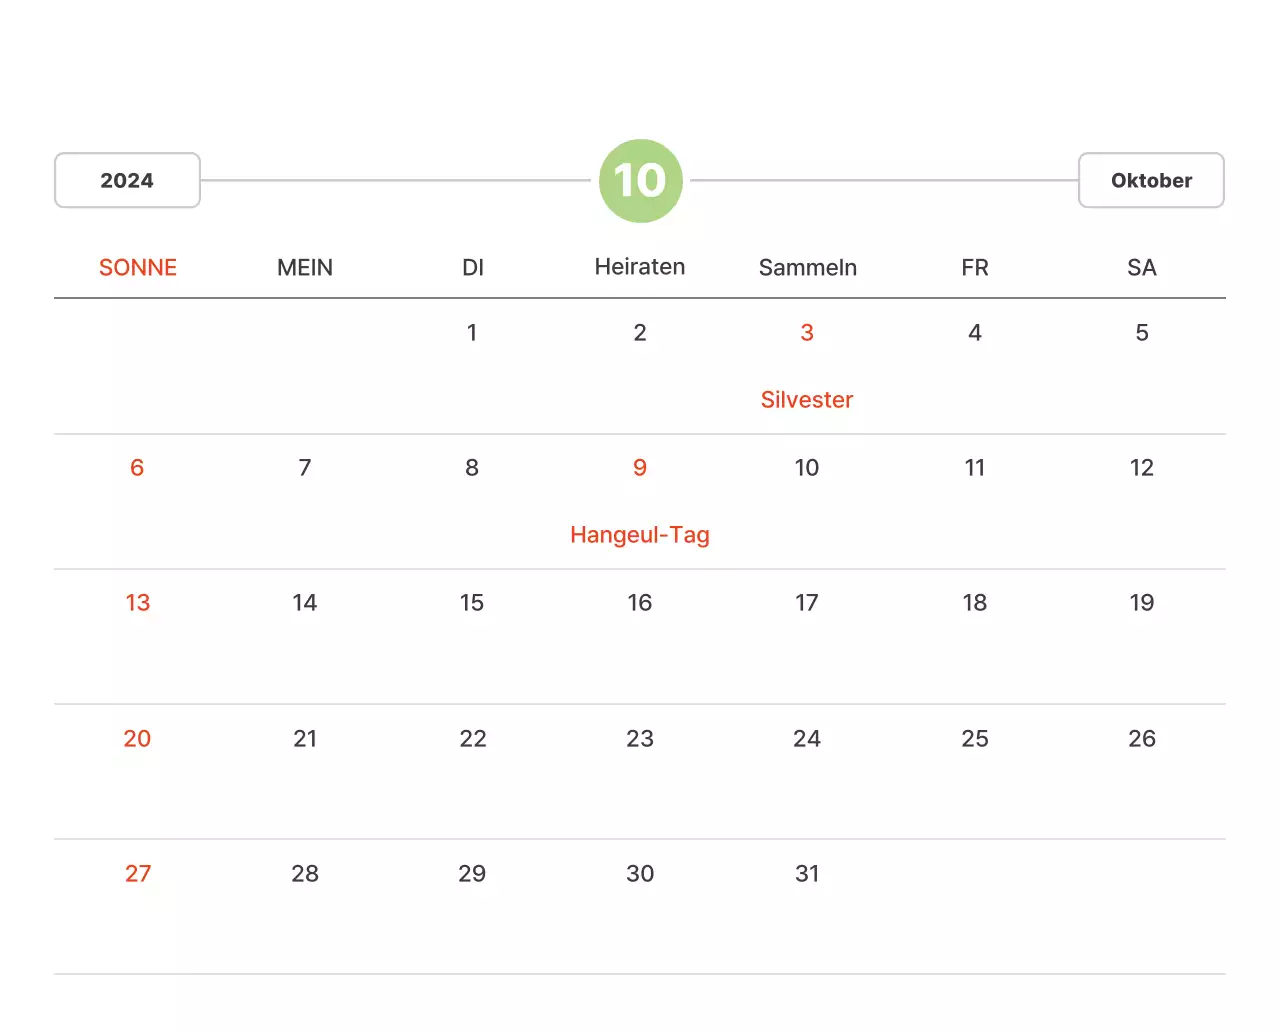Choose Friday the 11th
1280x1031 pixels.
(x=975, y=468)
